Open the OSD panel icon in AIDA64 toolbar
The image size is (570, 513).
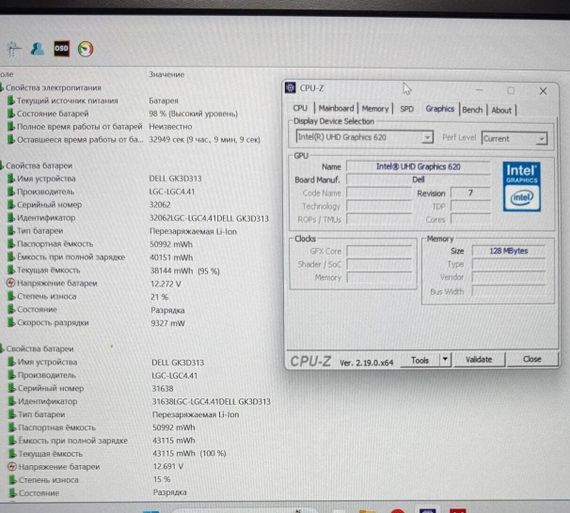pos(61,48)
